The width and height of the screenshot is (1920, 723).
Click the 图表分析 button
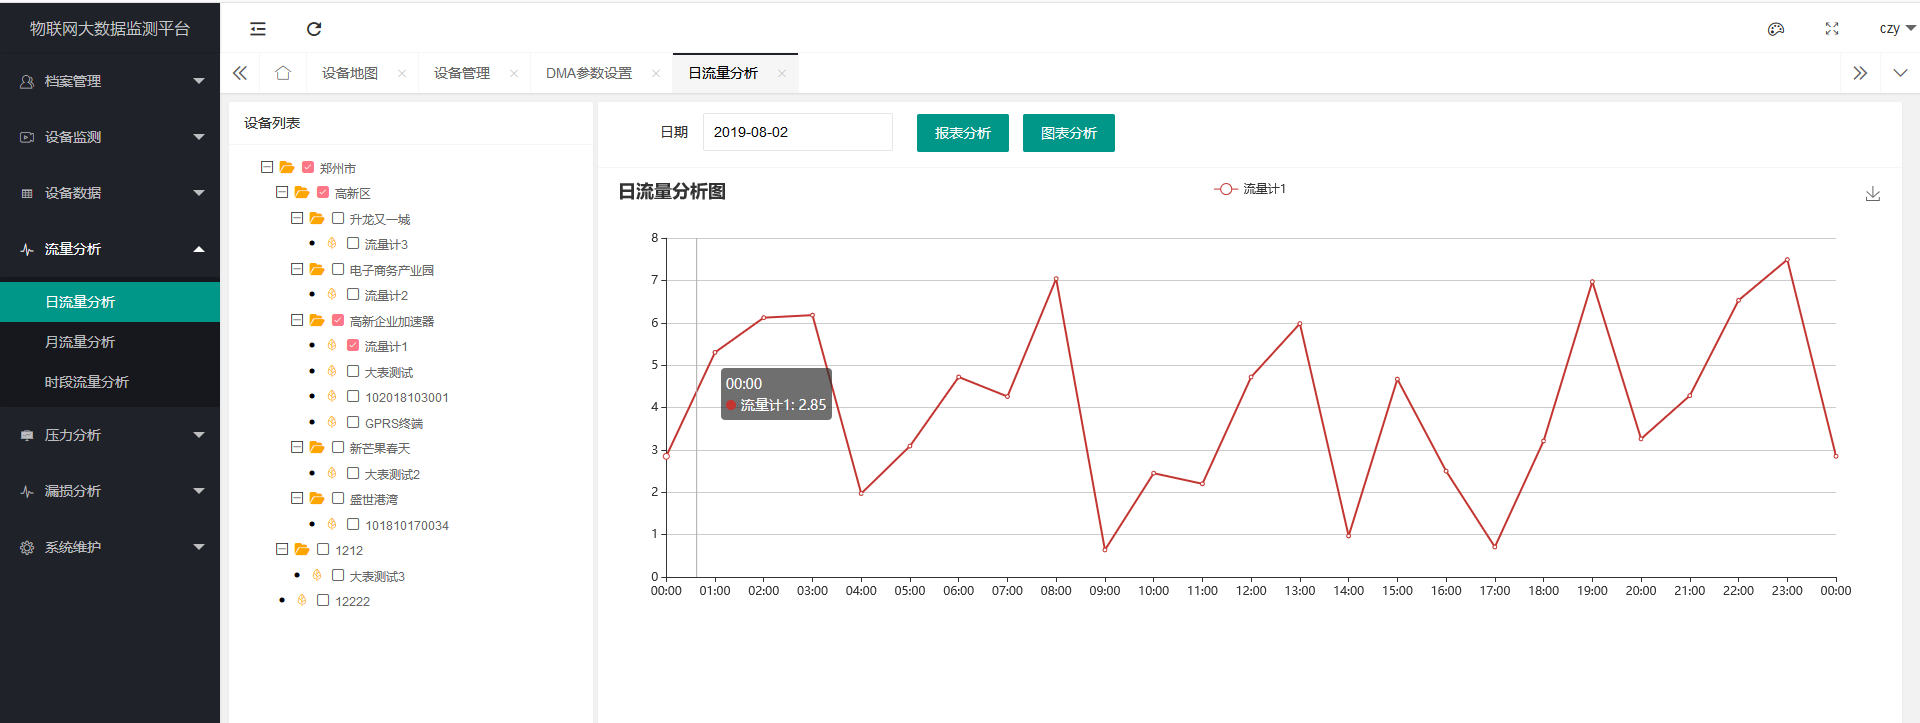[1068, 133]
